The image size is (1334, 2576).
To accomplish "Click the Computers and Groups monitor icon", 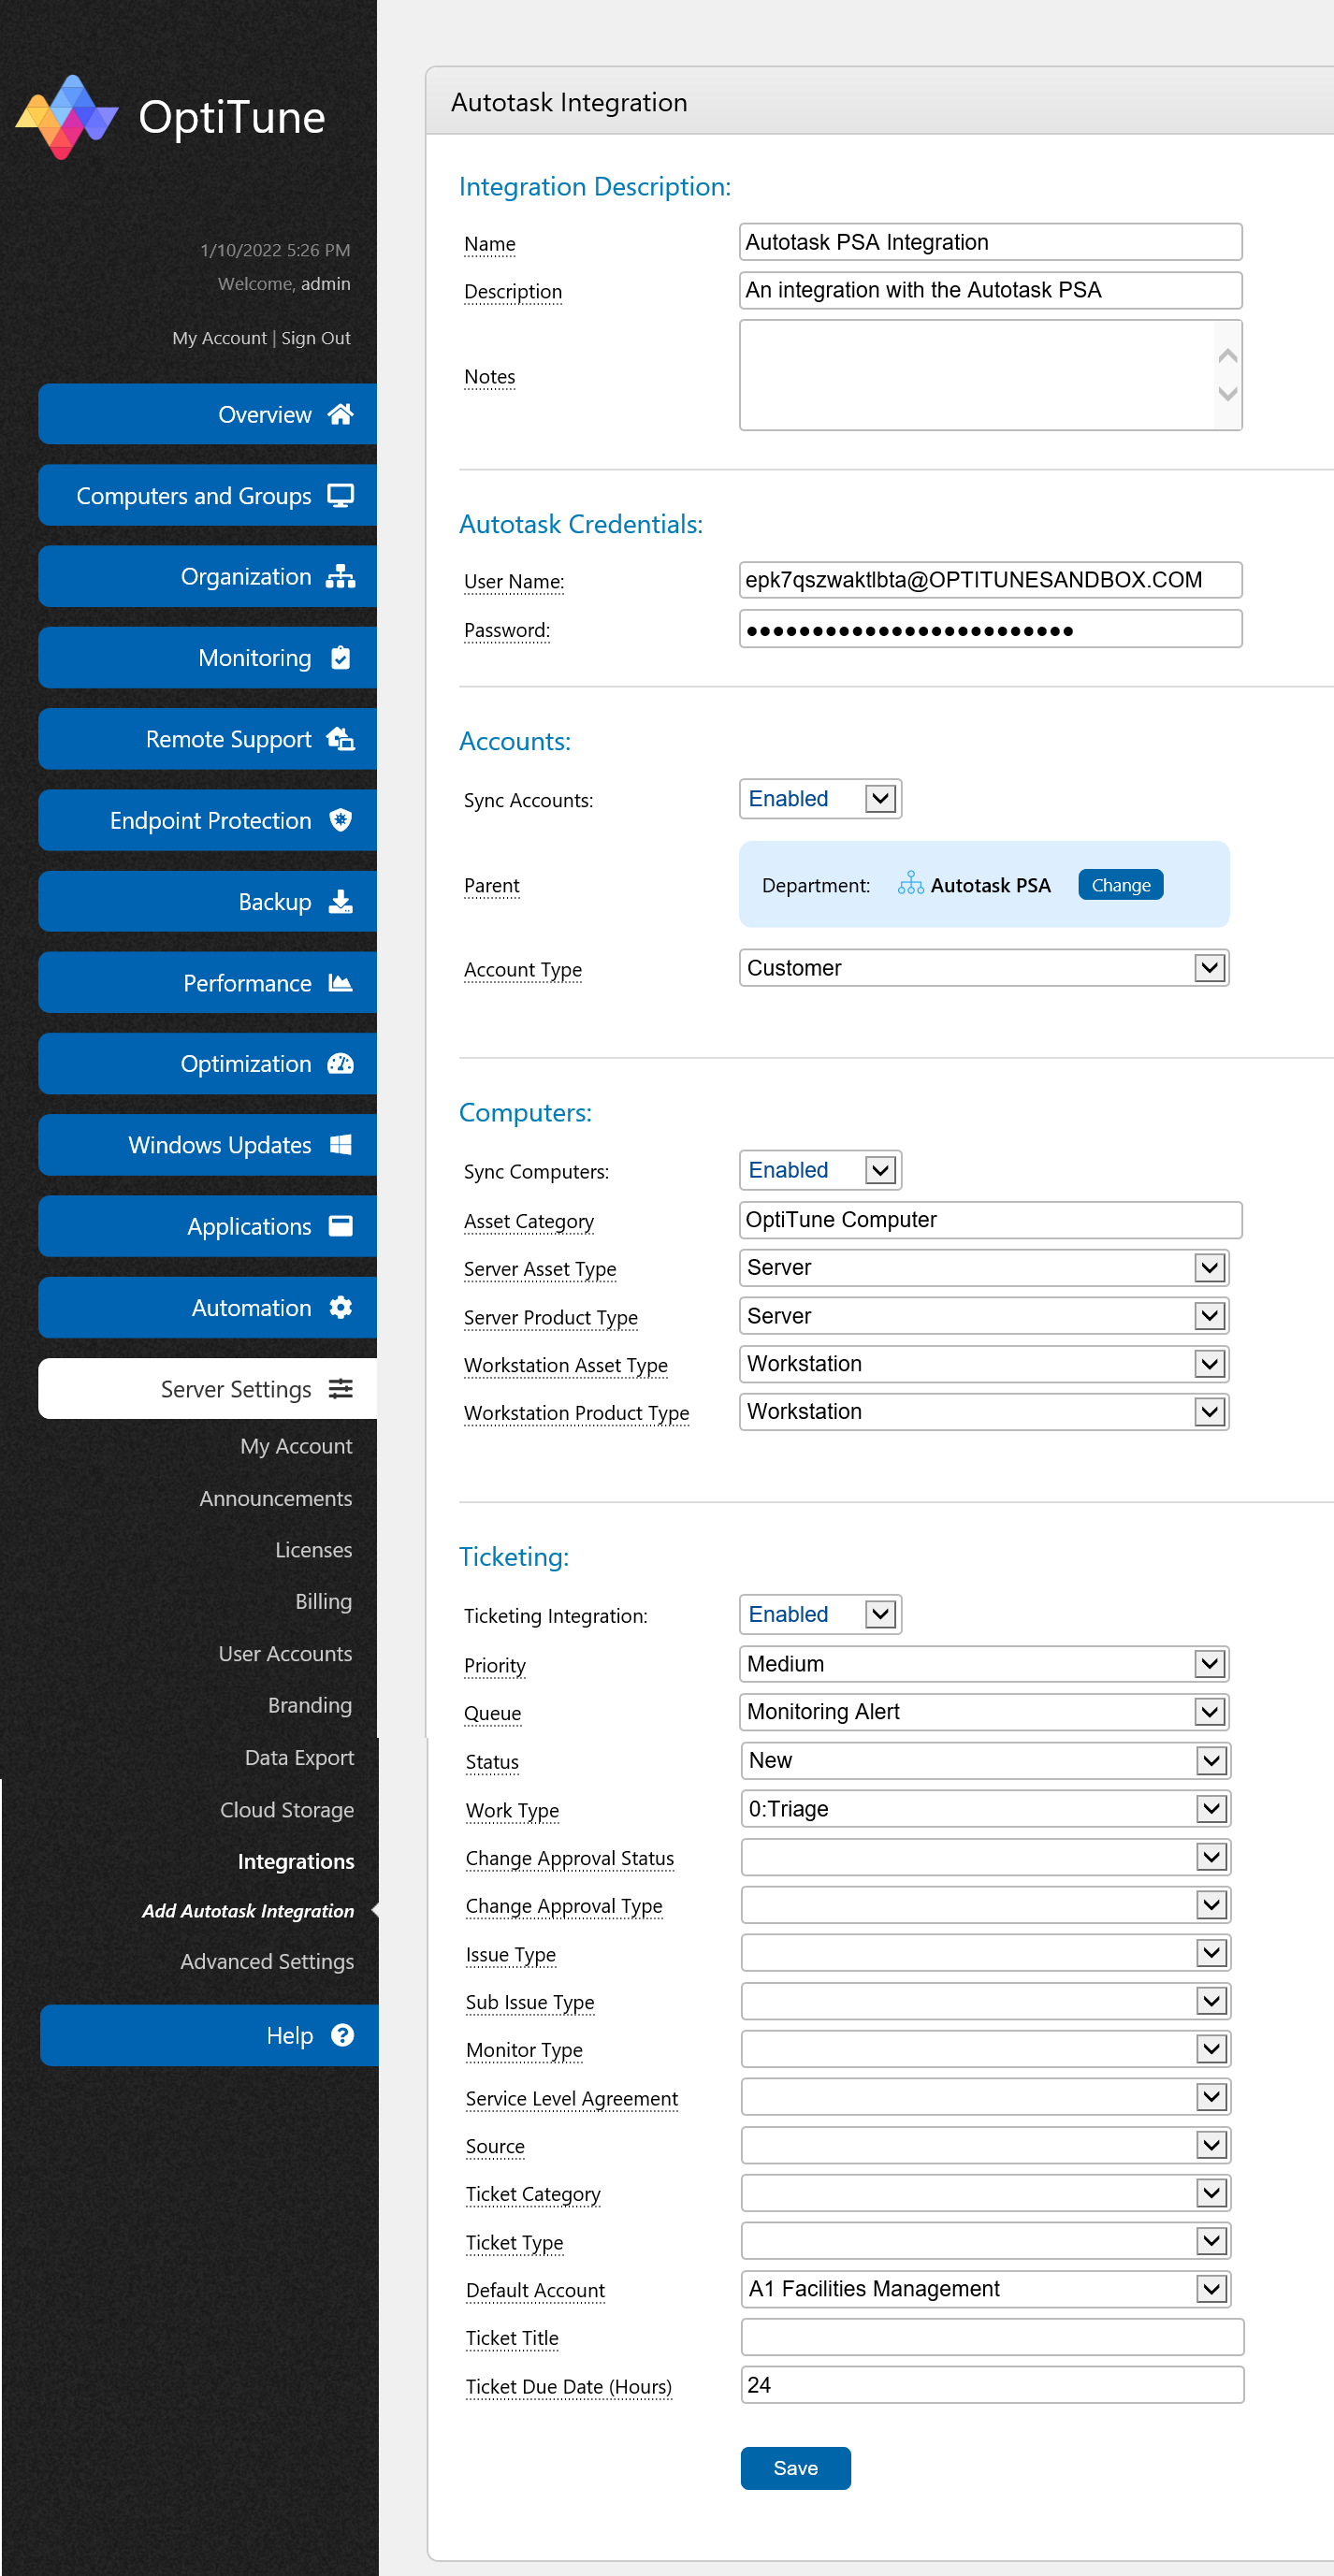I will pyautogui.click(x=340, y=495).
